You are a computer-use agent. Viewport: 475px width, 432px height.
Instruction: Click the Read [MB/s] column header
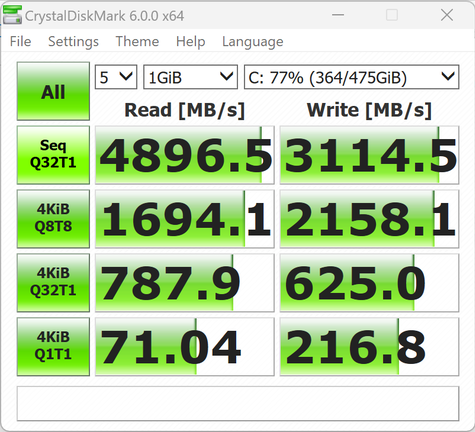pyautogui.click(x=185, y=110)
